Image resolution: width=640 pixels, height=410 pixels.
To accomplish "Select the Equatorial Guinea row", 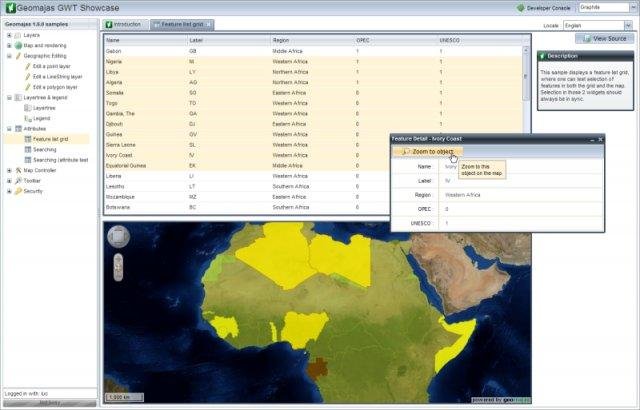I will 247,166.
